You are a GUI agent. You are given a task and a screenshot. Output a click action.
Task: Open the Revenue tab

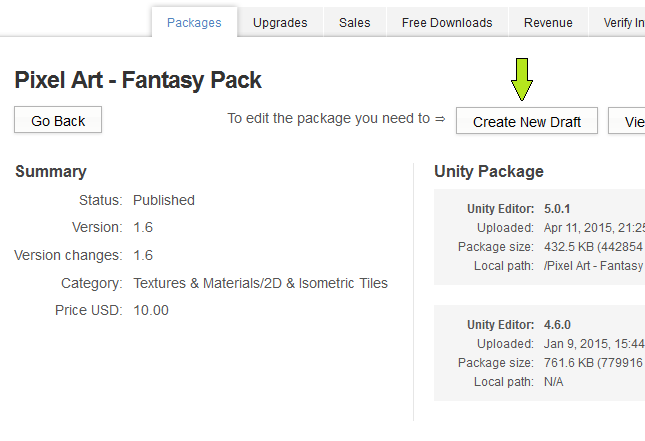[548, 22]
